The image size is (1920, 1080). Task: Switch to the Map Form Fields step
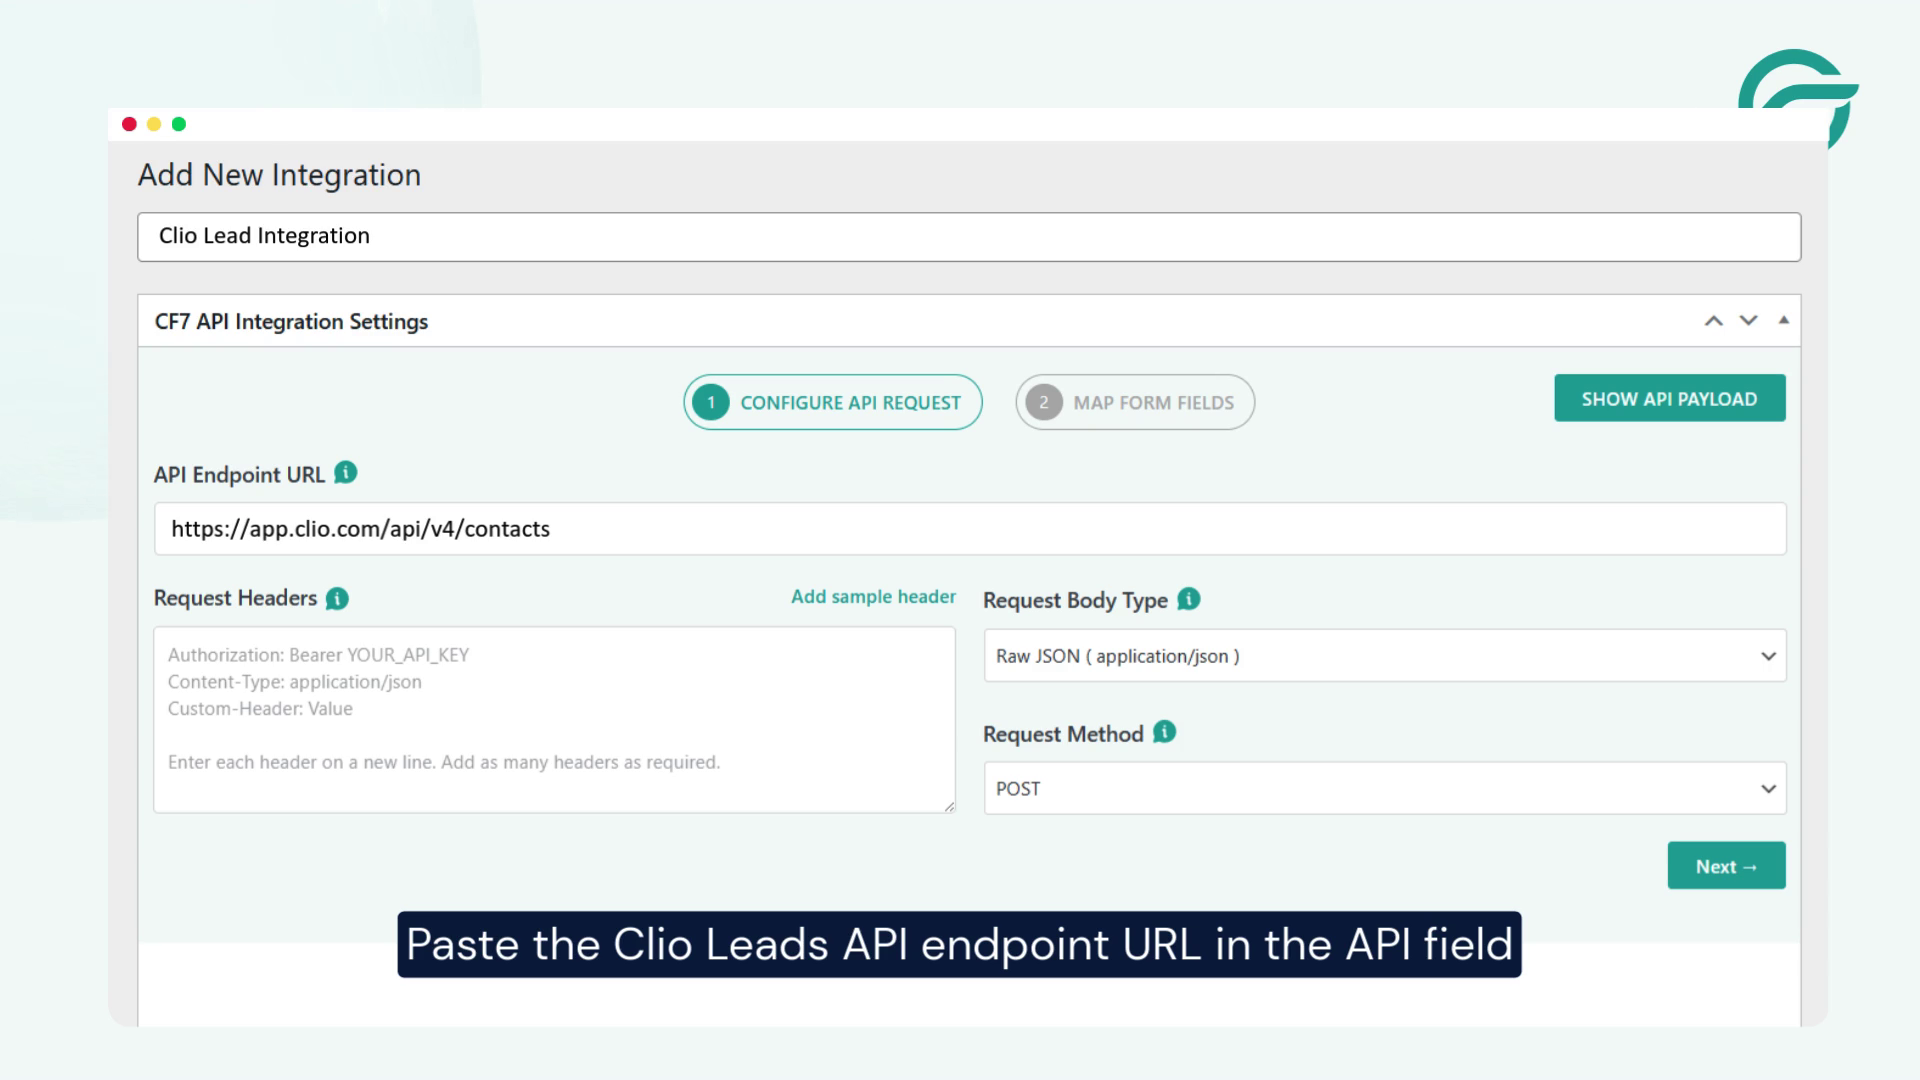click(1135, 402)
